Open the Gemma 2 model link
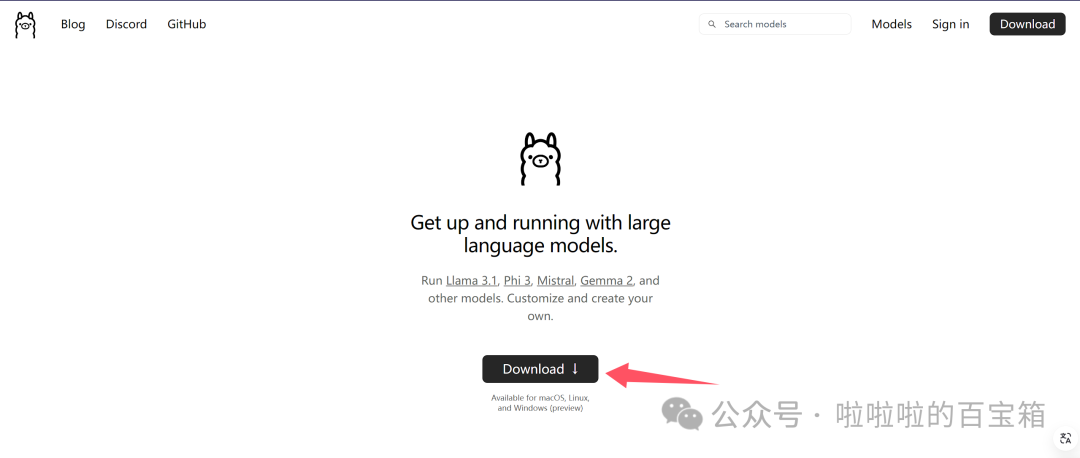Image resolution: width=1080 pixels, height=458 pixels. pos(607,281)
